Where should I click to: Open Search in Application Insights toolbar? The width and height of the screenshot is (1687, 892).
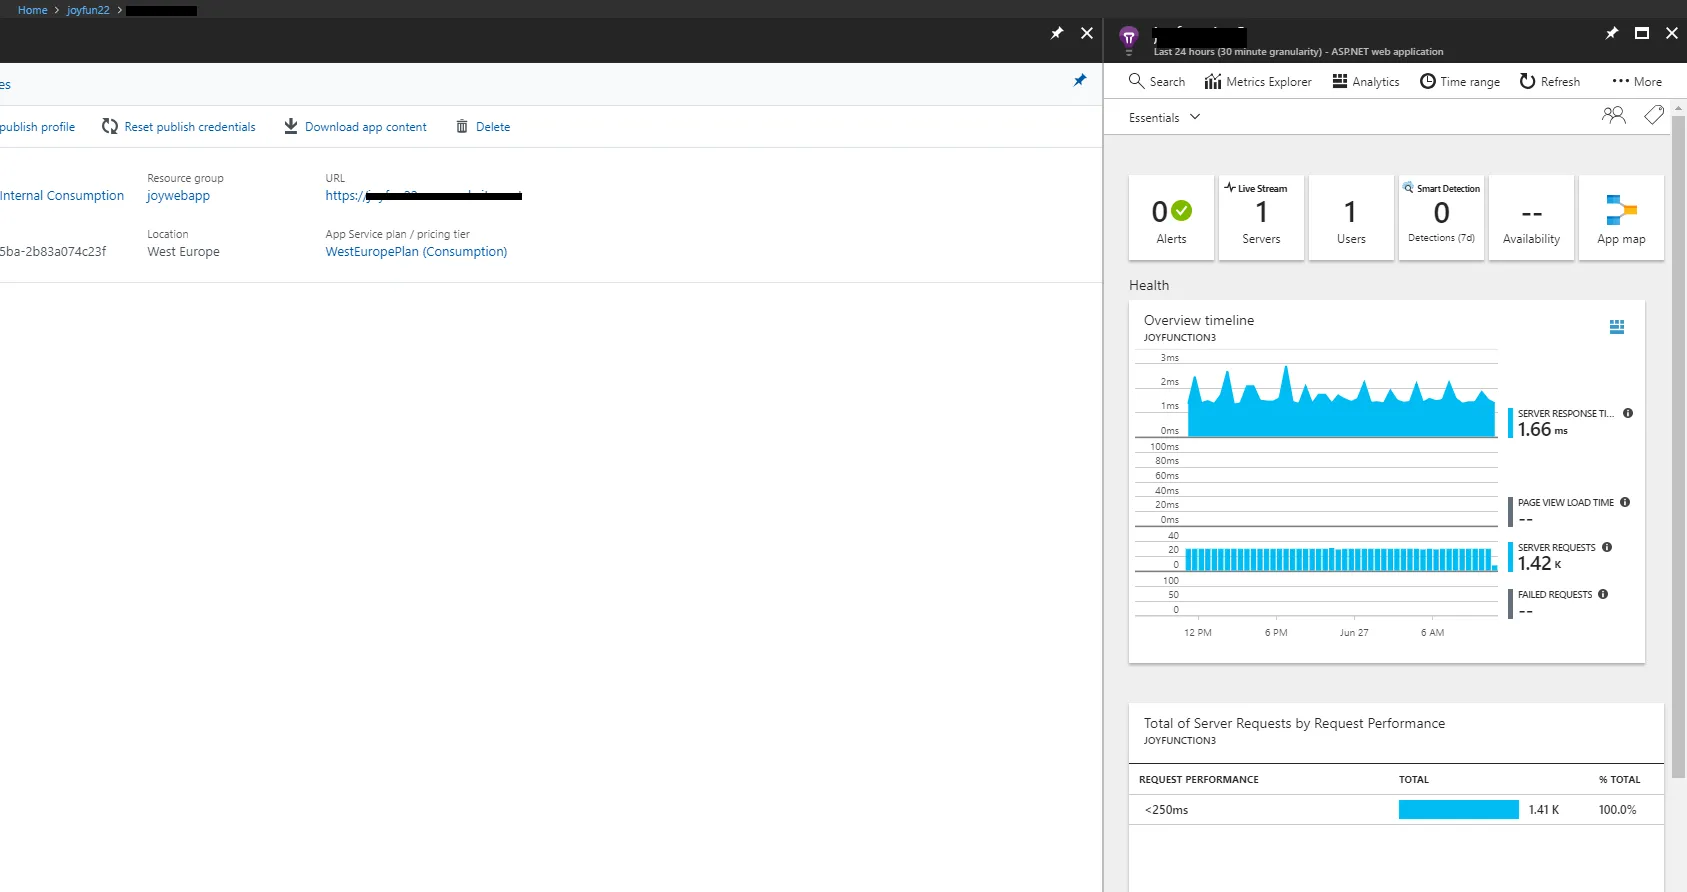1157,82
